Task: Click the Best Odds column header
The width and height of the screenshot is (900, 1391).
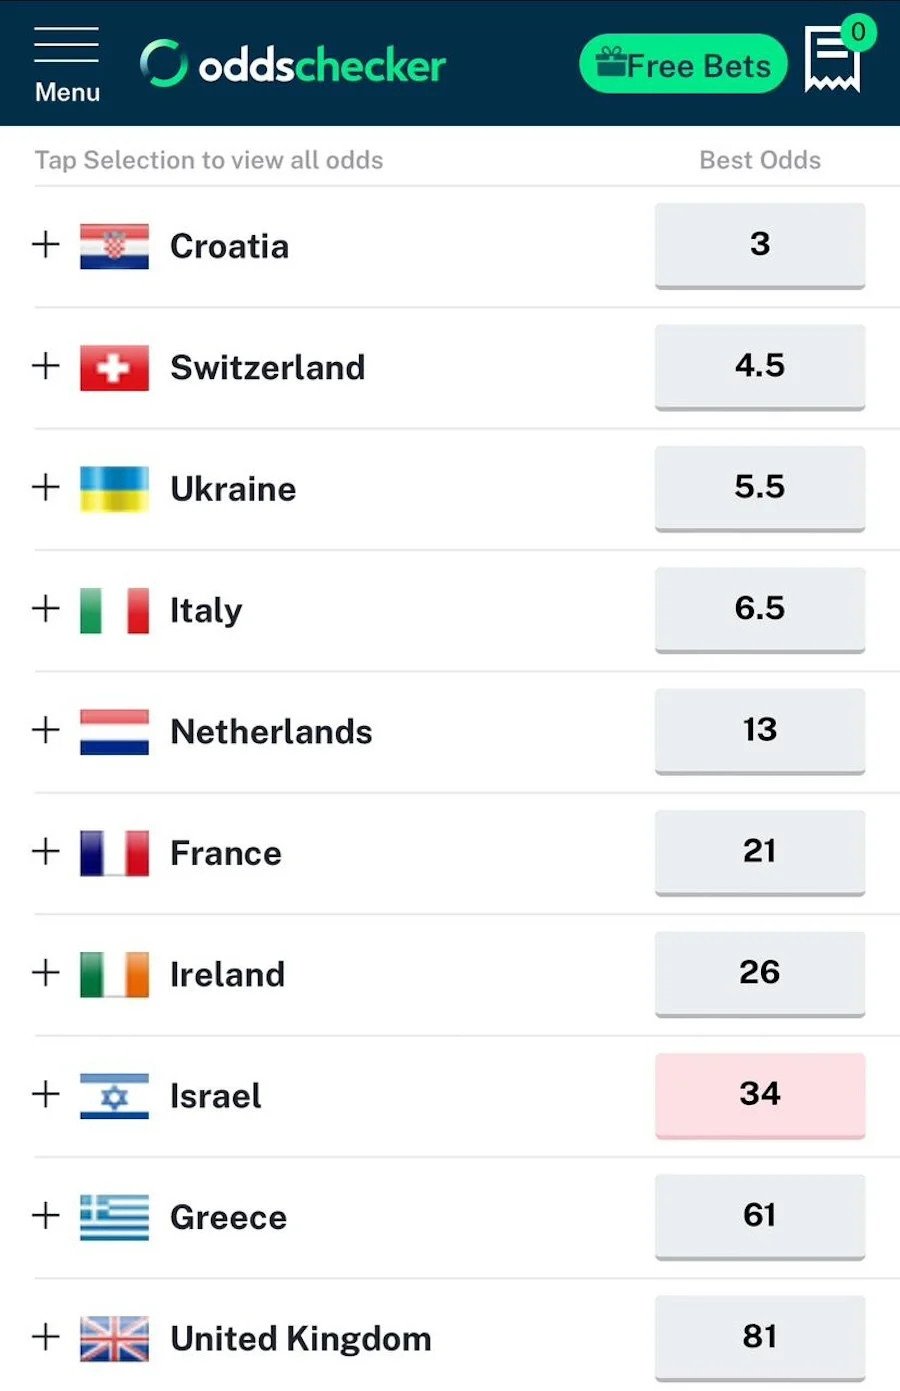Action: click(759, 160)
